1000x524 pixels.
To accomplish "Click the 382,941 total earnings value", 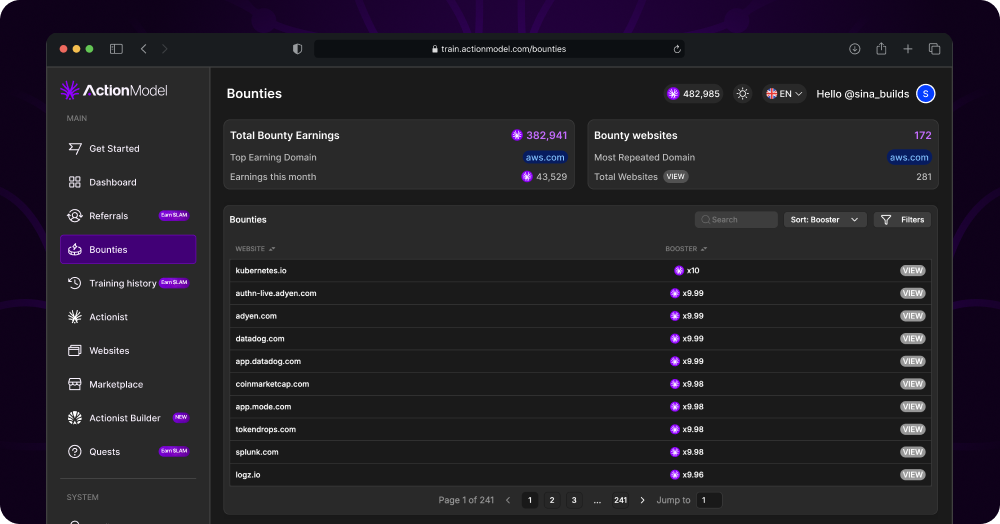I will pos(547,135).
